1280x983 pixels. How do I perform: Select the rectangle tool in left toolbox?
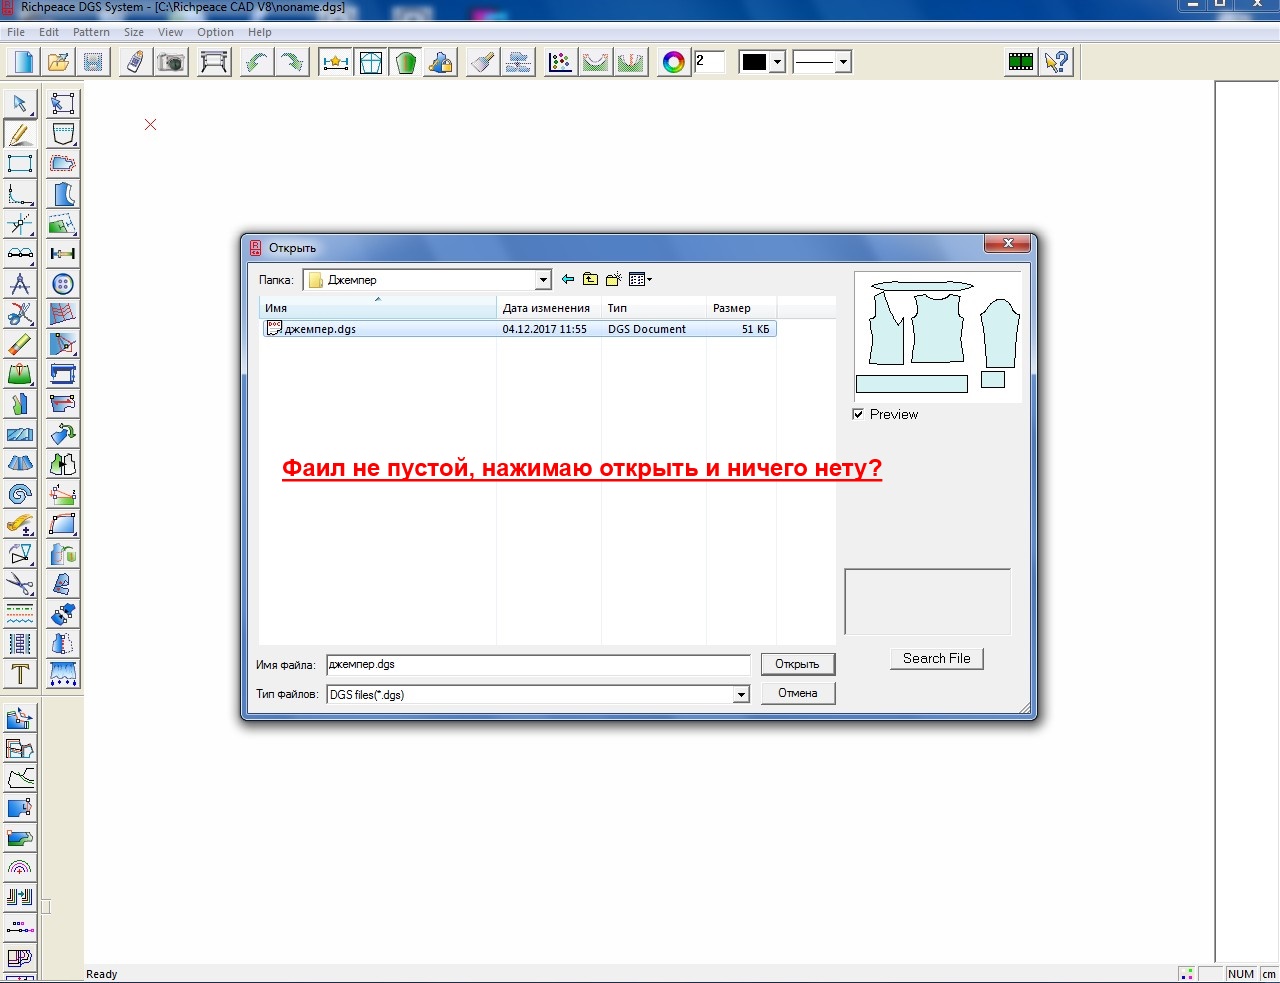click(x=20, y=163)
